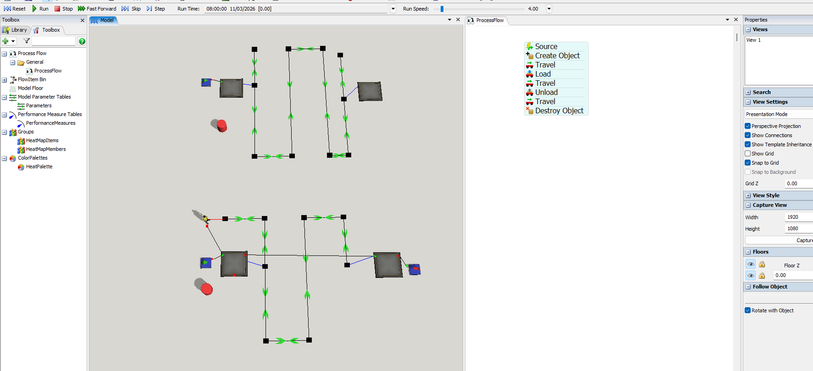Open the Run Time dropdown arrow
813x371 pixels.
point(393,9)
